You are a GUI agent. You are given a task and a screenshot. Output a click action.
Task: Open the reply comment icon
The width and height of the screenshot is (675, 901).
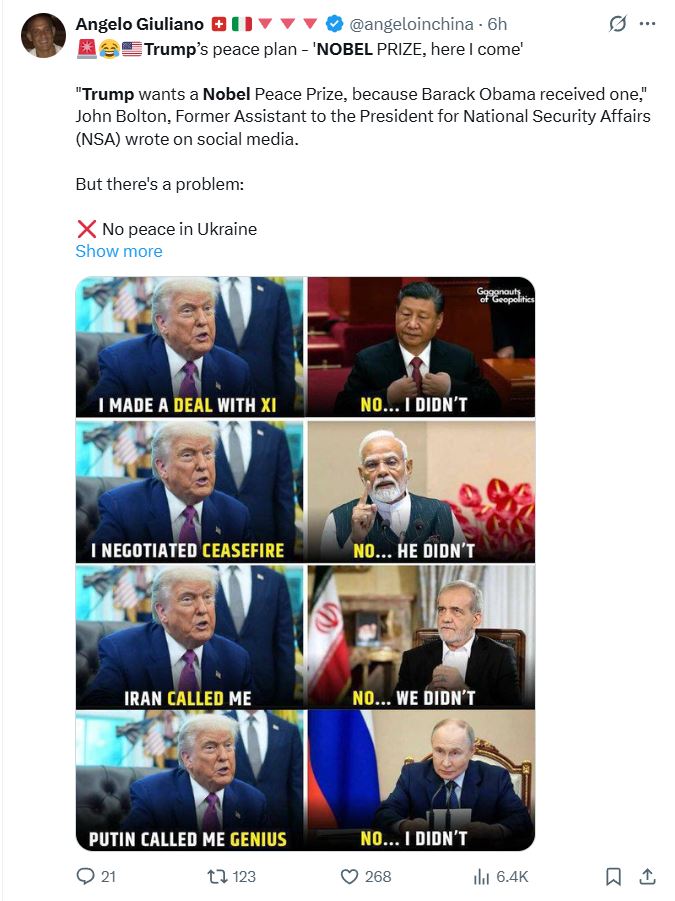click(x=86, y=876)
